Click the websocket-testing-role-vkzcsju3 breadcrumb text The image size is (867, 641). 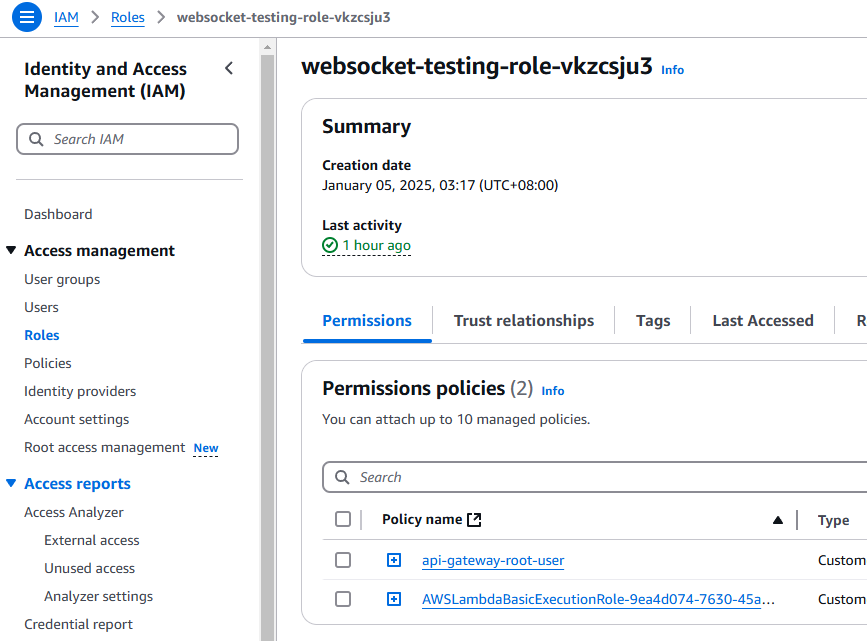(x=284, y=17)
